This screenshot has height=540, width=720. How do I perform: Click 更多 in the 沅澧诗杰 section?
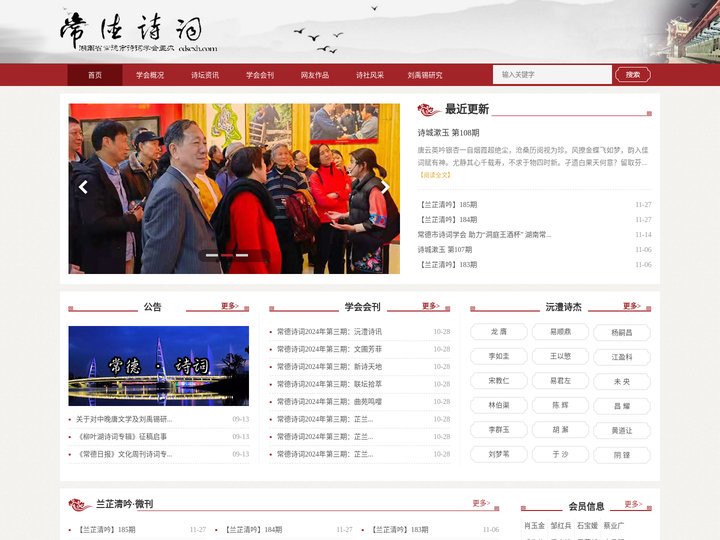(x=632, y=306)
